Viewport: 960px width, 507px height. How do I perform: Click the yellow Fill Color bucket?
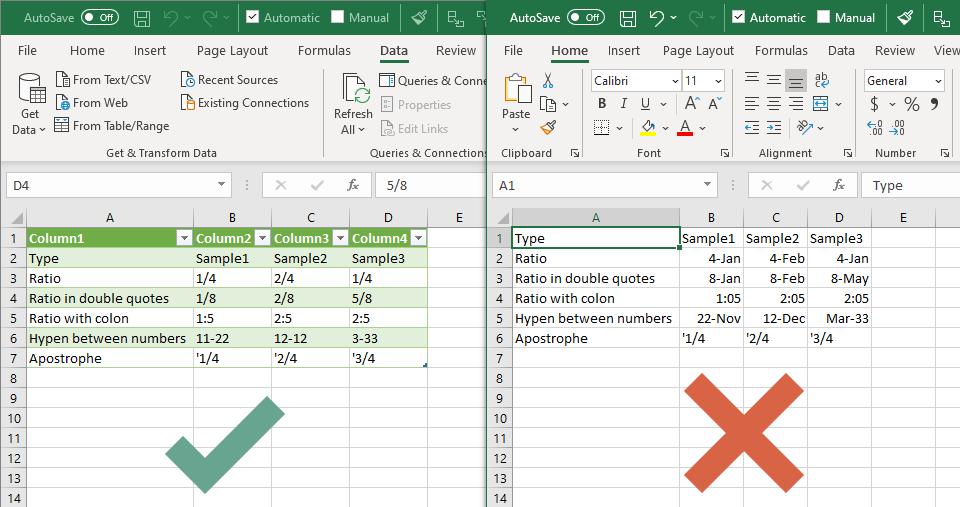(648, 127)
